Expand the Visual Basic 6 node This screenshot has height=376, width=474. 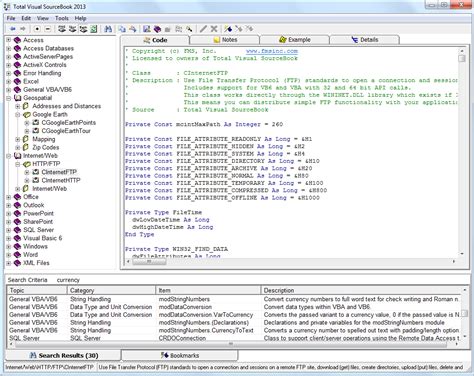(x=9, y=238)
